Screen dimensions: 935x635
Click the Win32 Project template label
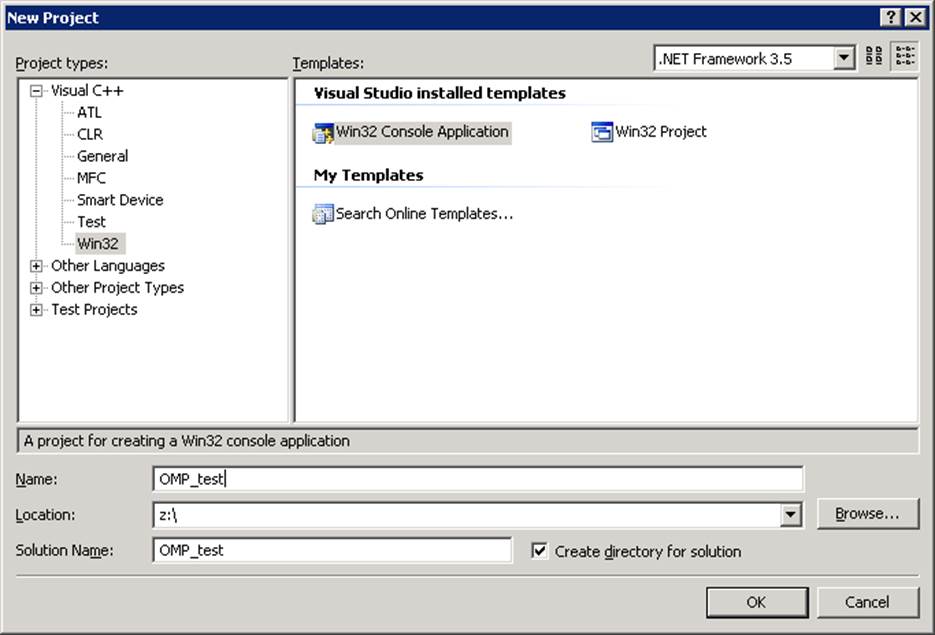pyautogui.click(x=661, y=132)
